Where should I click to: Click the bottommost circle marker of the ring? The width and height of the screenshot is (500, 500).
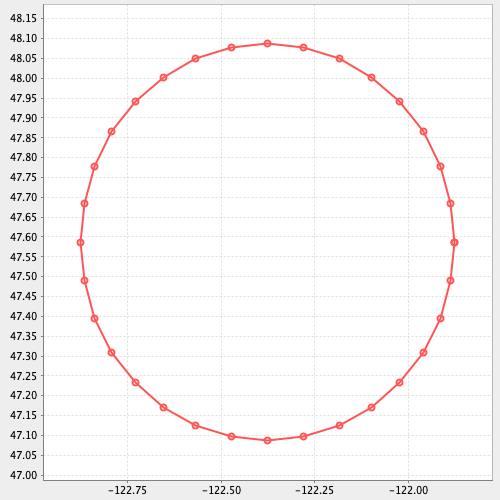tap(267, 440)
